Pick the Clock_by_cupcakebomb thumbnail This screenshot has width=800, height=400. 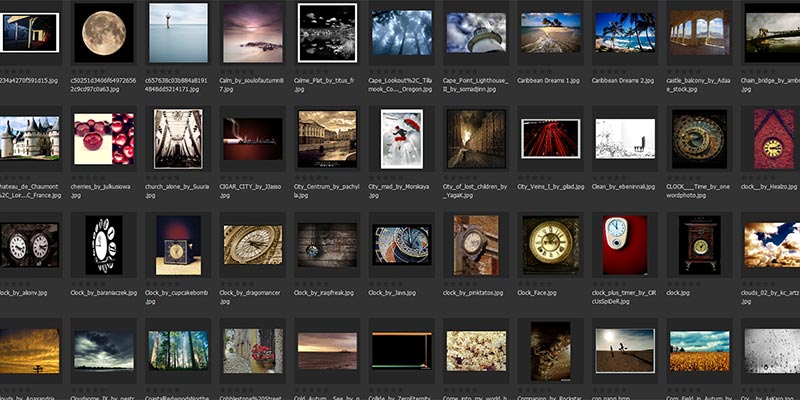179,245
